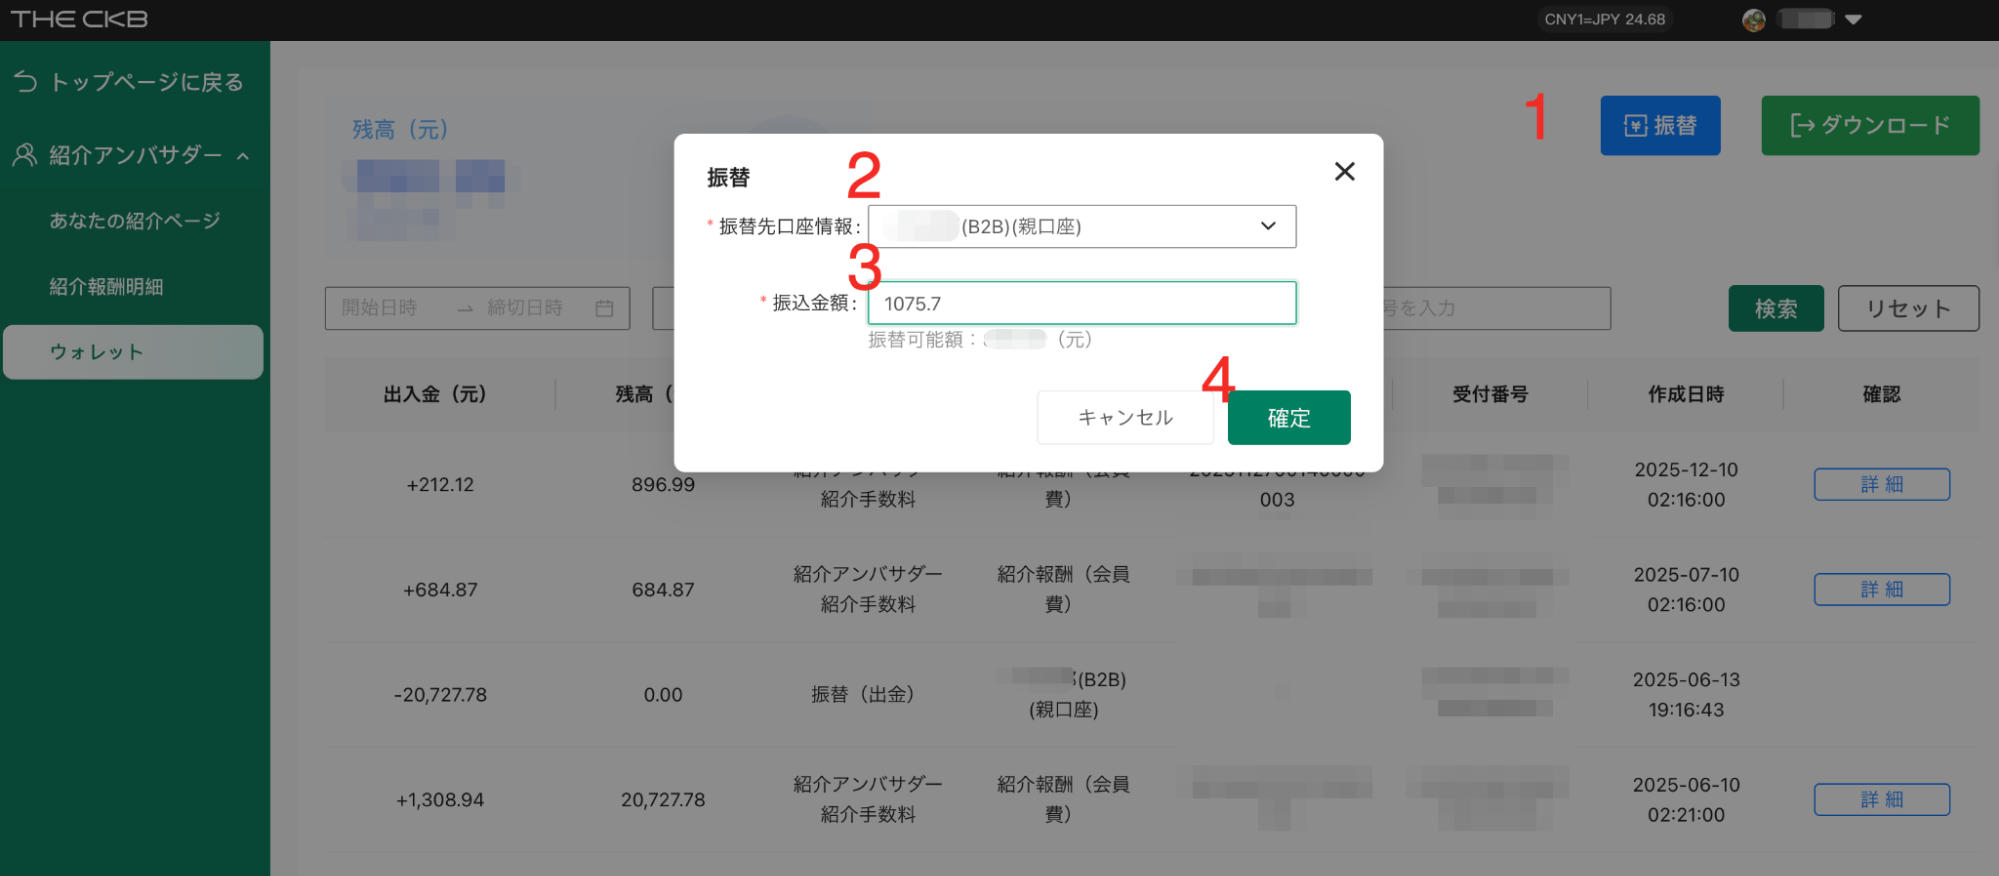Open the 振替先口座情報 account dropdown
Viewport: 1999px width, 876px height.
click(1082, 226)
